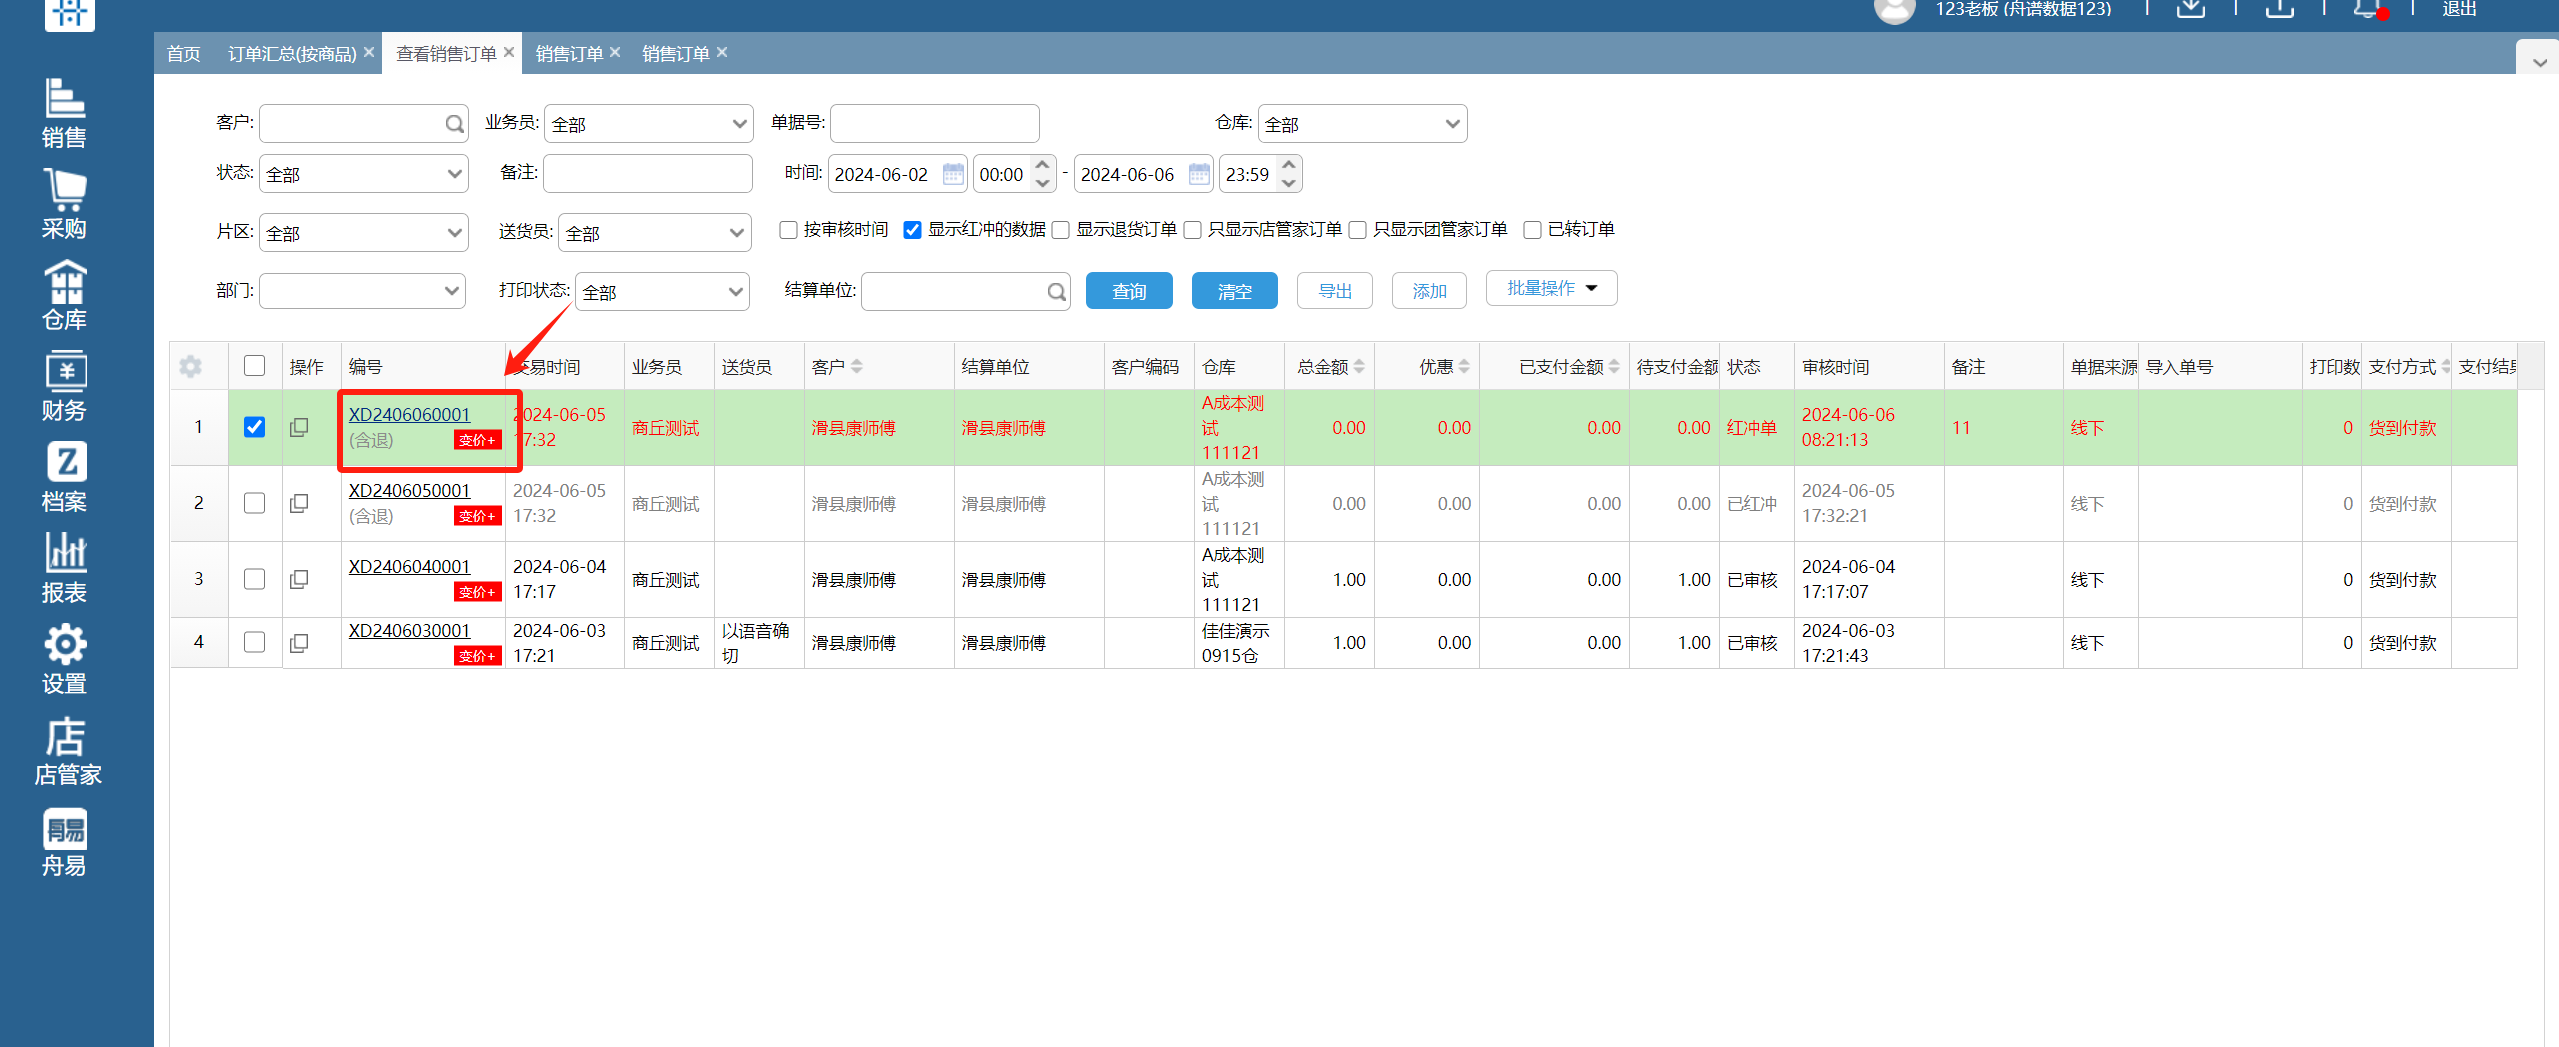Open order link XD2406050001
This screenshot has height=1047, width=2559.
[409, 491]
